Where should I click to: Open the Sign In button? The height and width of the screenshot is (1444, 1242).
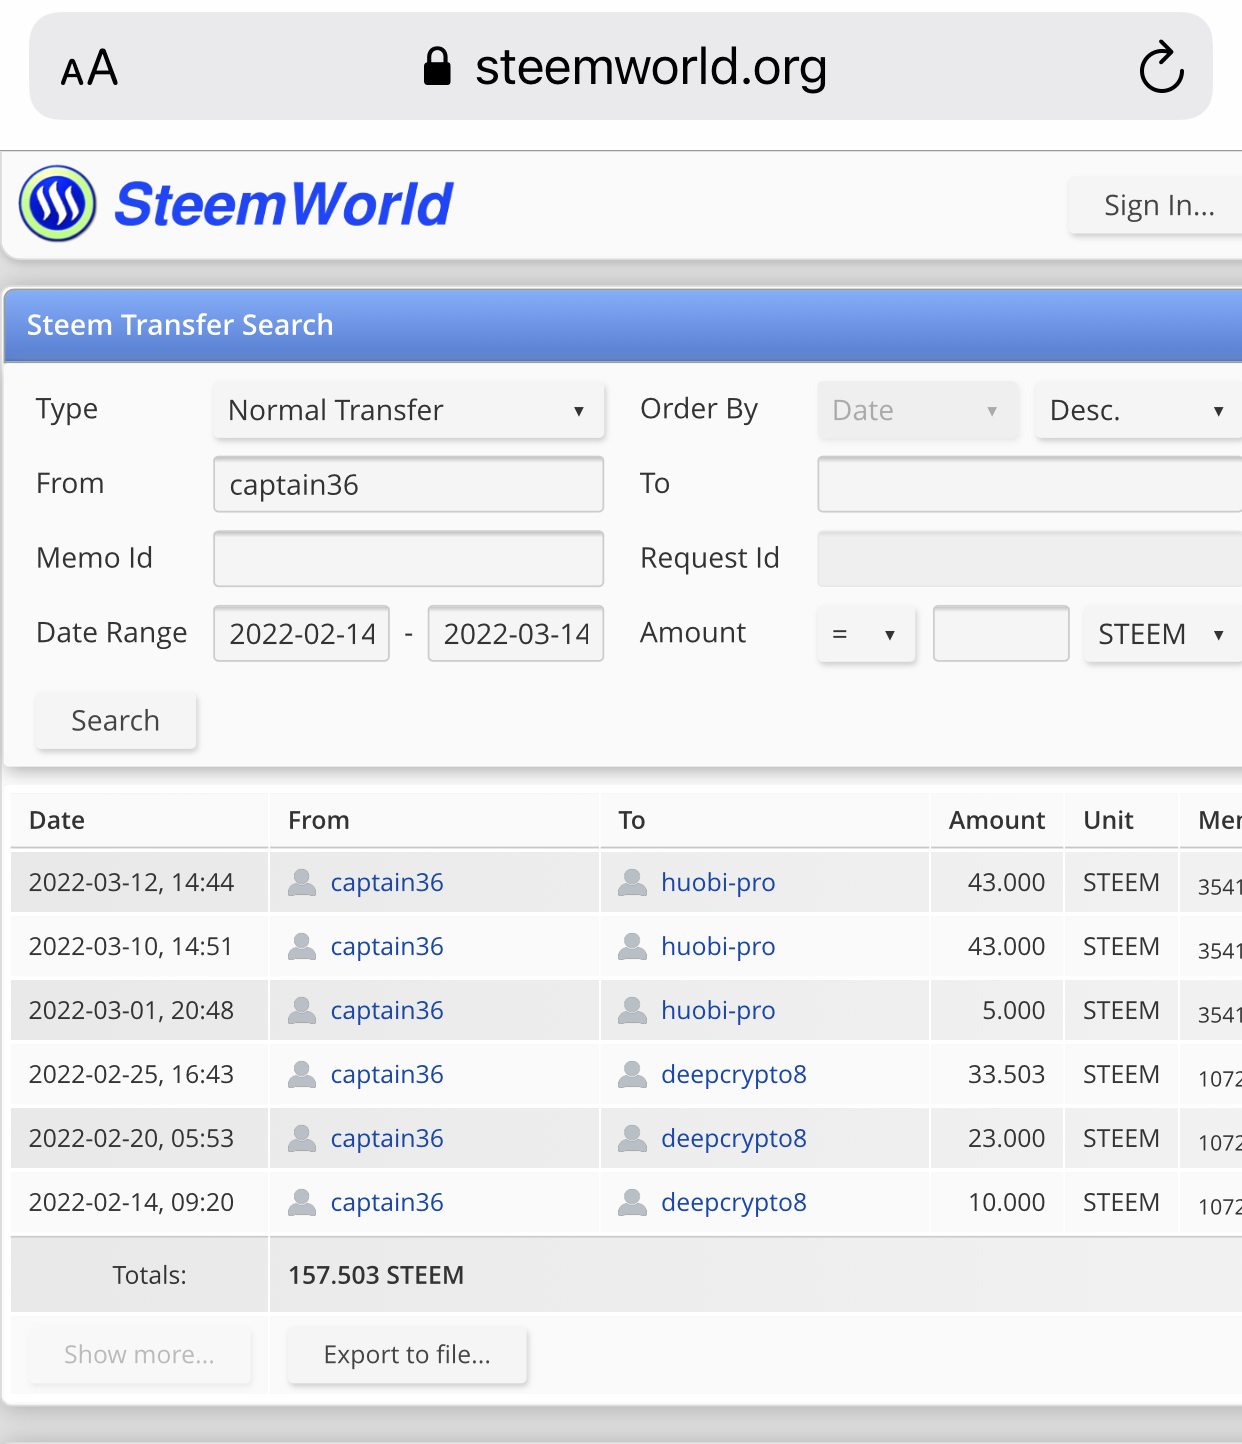point(1157,205)
